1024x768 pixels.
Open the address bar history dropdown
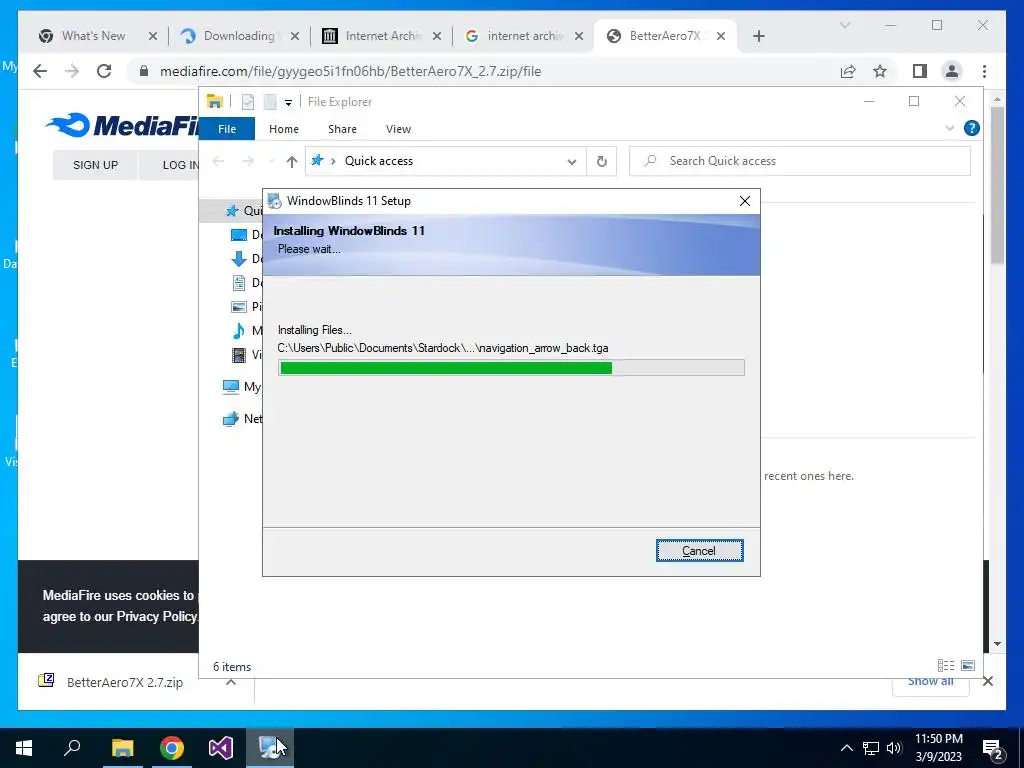[x=571, y=161]
